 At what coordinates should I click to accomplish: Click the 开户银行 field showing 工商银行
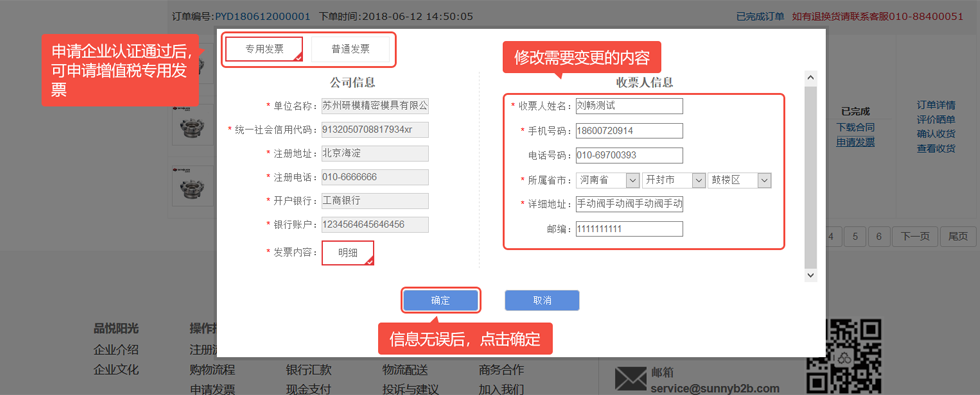pyautogui.click(x=375, y=201)
